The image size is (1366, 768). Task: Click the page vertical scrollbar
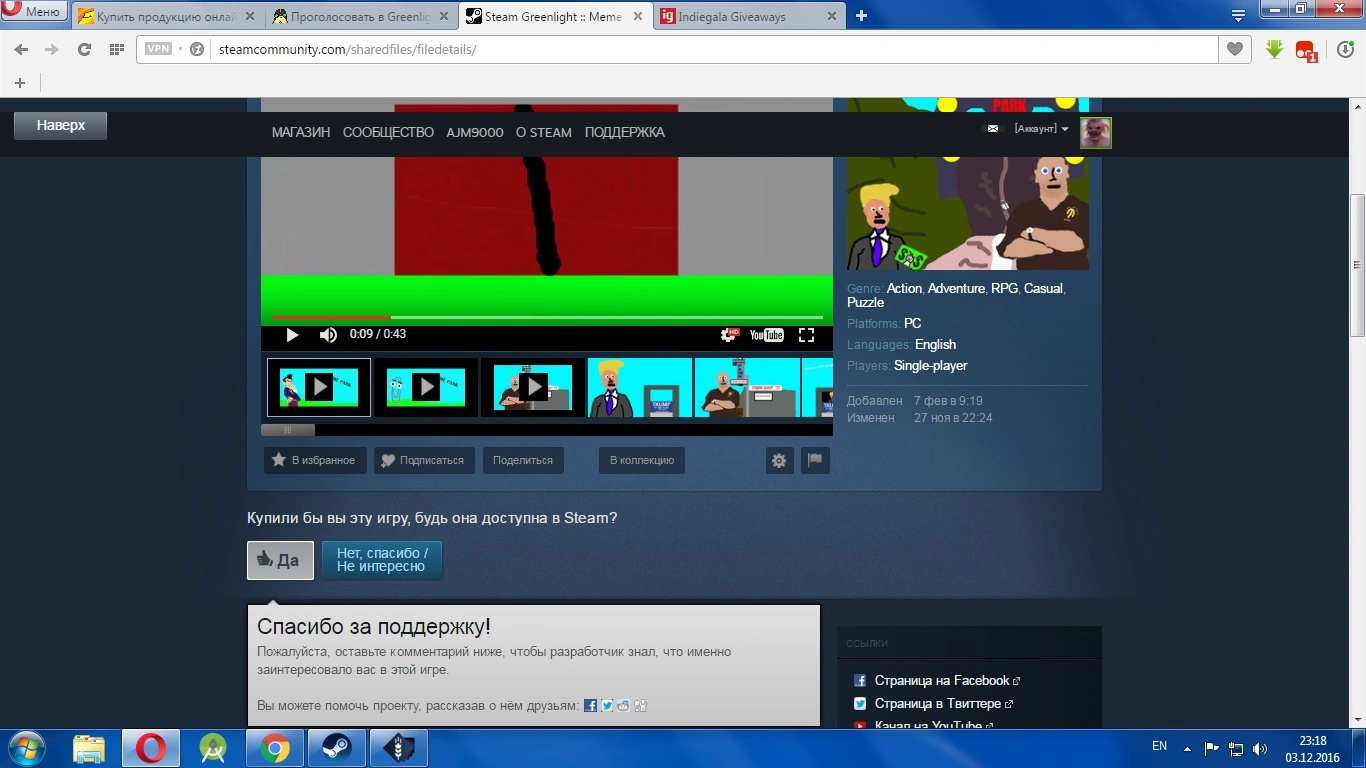tap(1357, 265)
